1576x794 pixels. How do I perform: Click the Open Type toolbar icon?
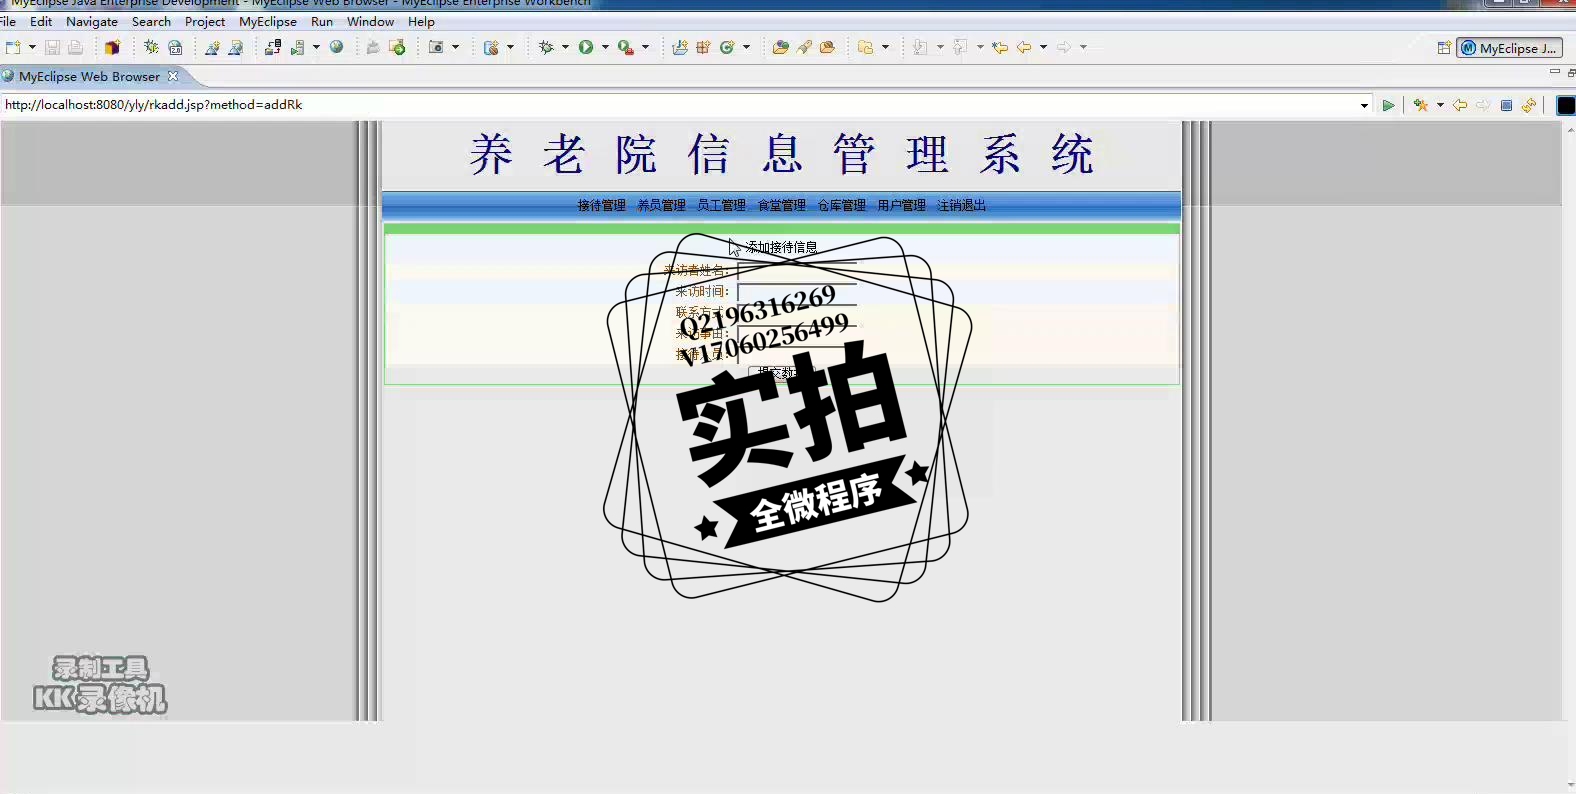[780, 47]
